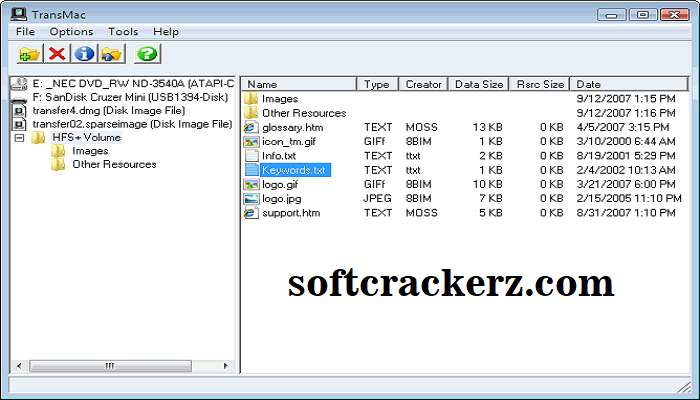Screen dimensions: 700x400
Task: Sort by the Type column header
Action: 377,84
